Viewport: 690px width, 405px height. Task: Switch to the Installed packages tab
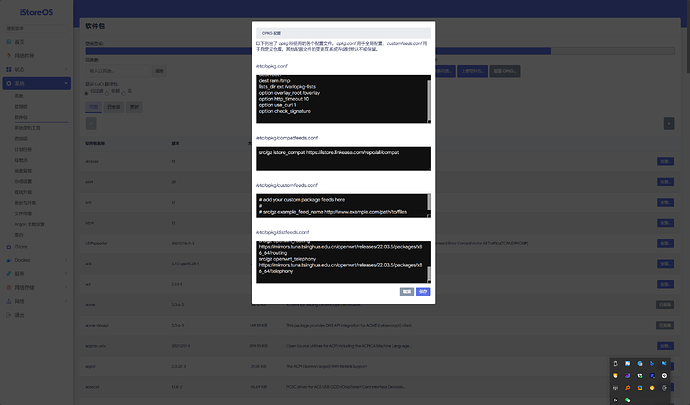tap(113, 105)
